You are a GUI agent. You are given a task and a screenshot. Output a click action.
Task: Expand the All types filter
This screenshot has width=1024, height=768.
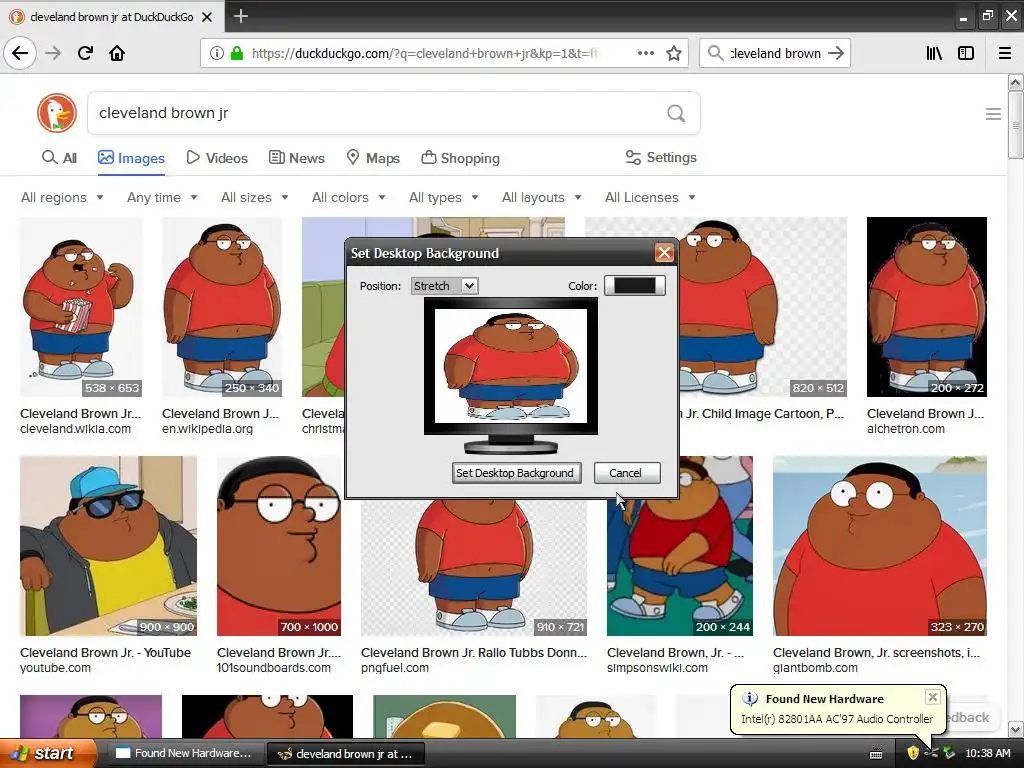(443, 197)
